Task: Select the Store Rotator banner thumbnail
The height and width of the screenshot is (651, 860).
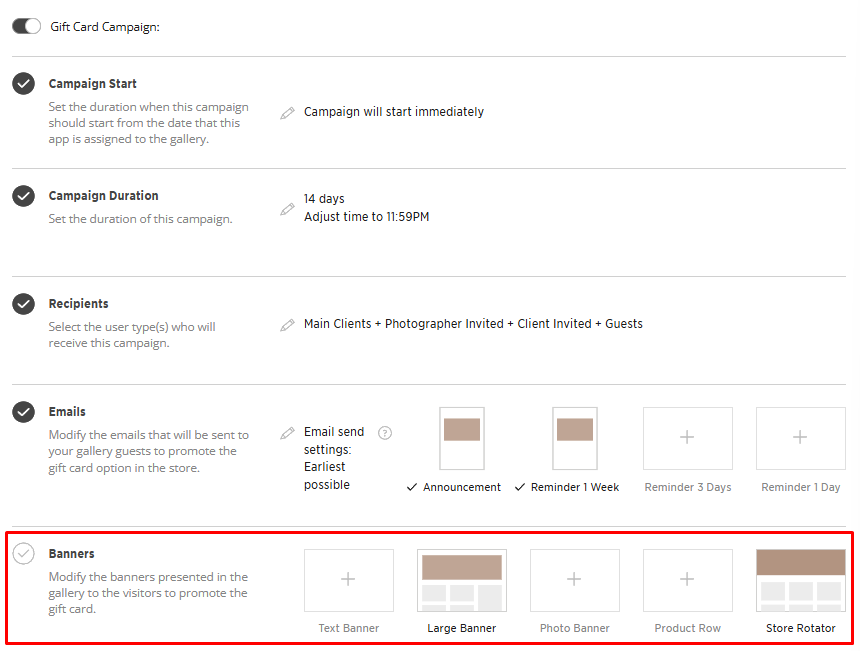Action: point(800,580)
